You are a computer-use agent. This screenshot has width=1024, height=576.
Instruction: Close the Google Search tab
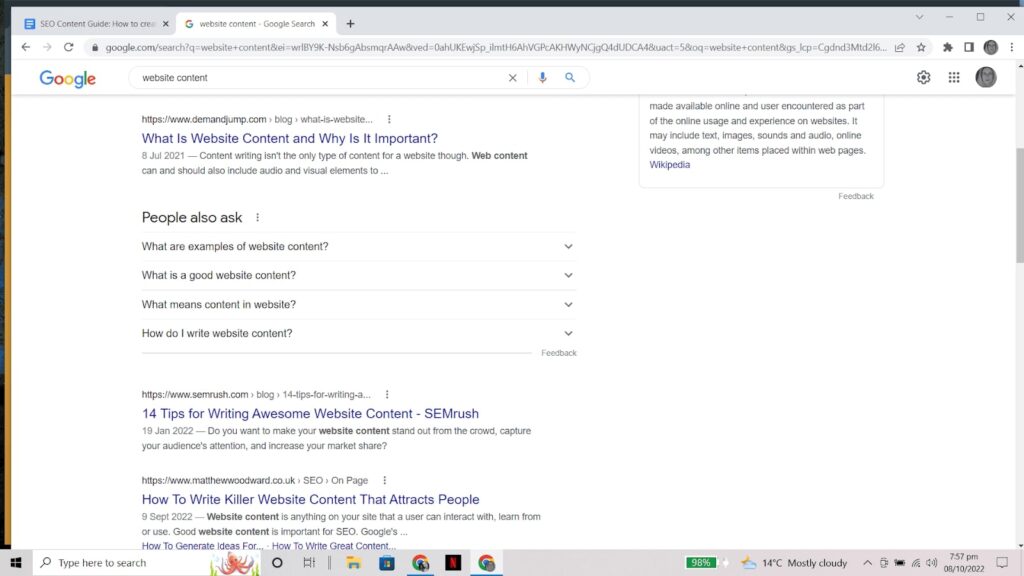[x=325, y=24]
